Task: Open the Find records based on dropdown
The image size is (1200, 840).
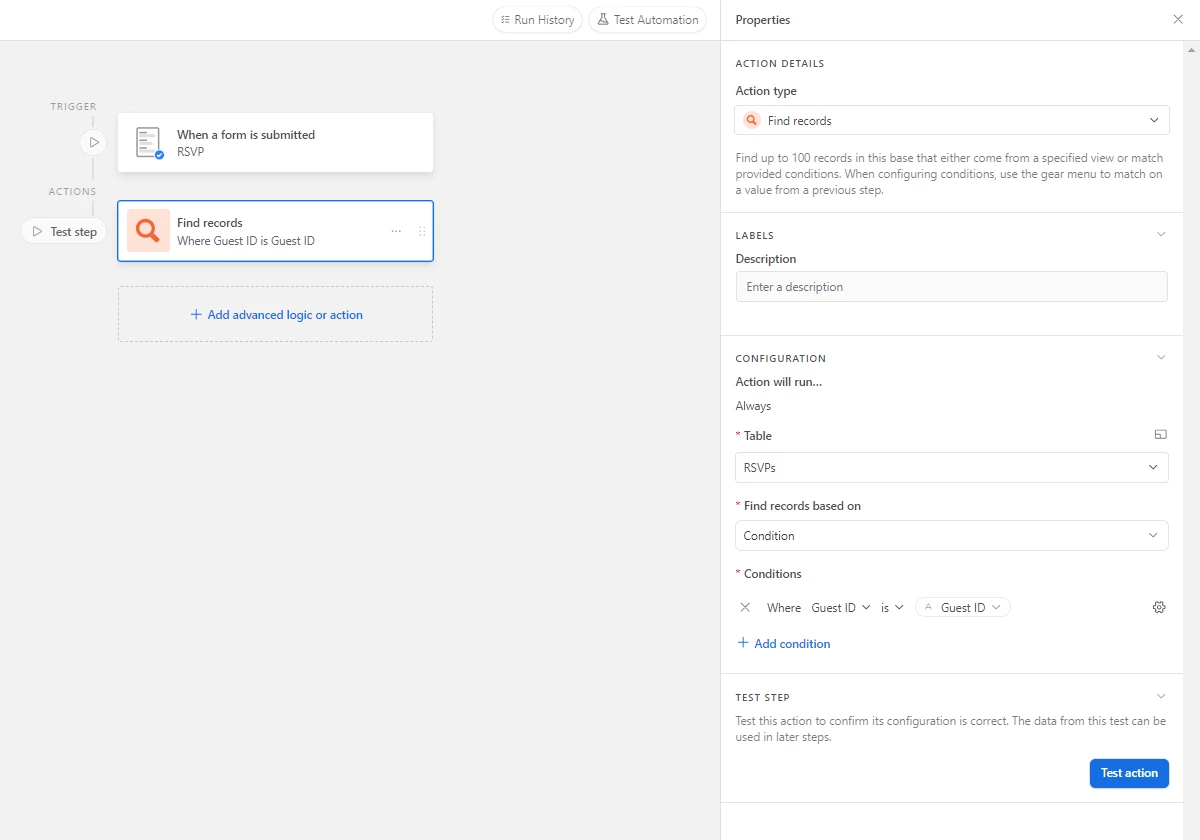Action: (x=951, y=535)
